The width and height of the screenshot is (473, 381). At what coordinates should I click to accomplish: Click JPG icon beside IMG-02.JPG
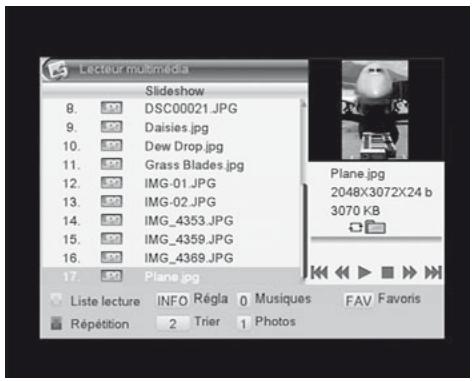(x=112, y=201)
